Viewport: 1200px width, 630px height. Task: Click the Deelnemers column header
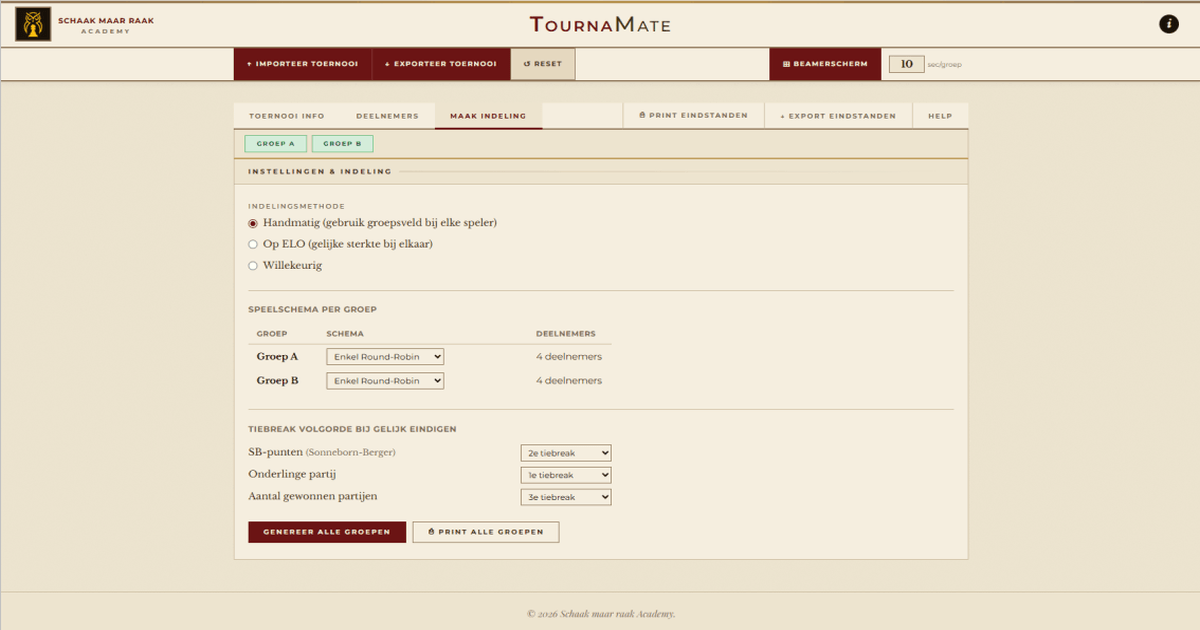(566, 334)
